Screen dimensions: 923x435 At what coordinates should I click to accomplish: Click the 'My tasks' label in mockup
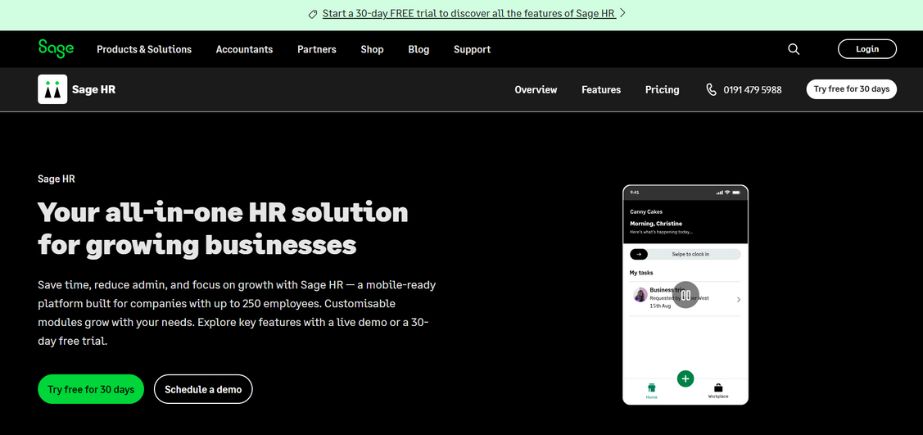click(x=641, y=273)
